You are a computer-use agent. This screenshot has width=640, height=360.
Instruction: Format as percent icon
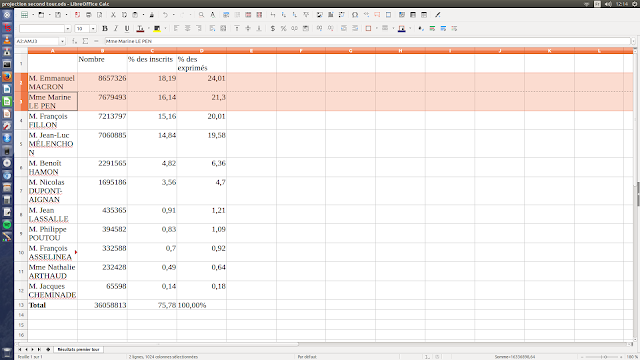(283, 28)
